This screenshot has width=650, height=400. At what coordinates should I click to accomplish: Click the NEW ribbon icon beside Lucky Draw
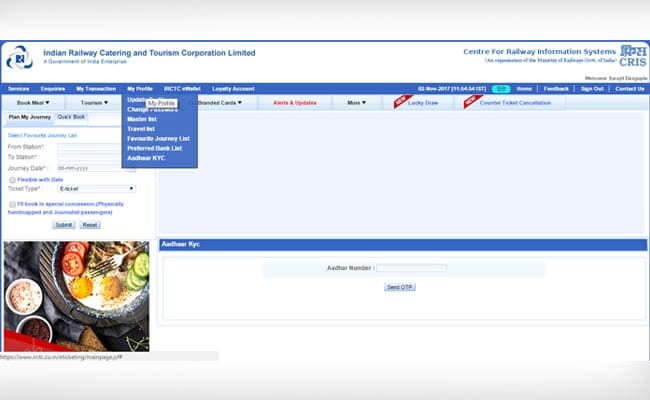coord(402,102)
